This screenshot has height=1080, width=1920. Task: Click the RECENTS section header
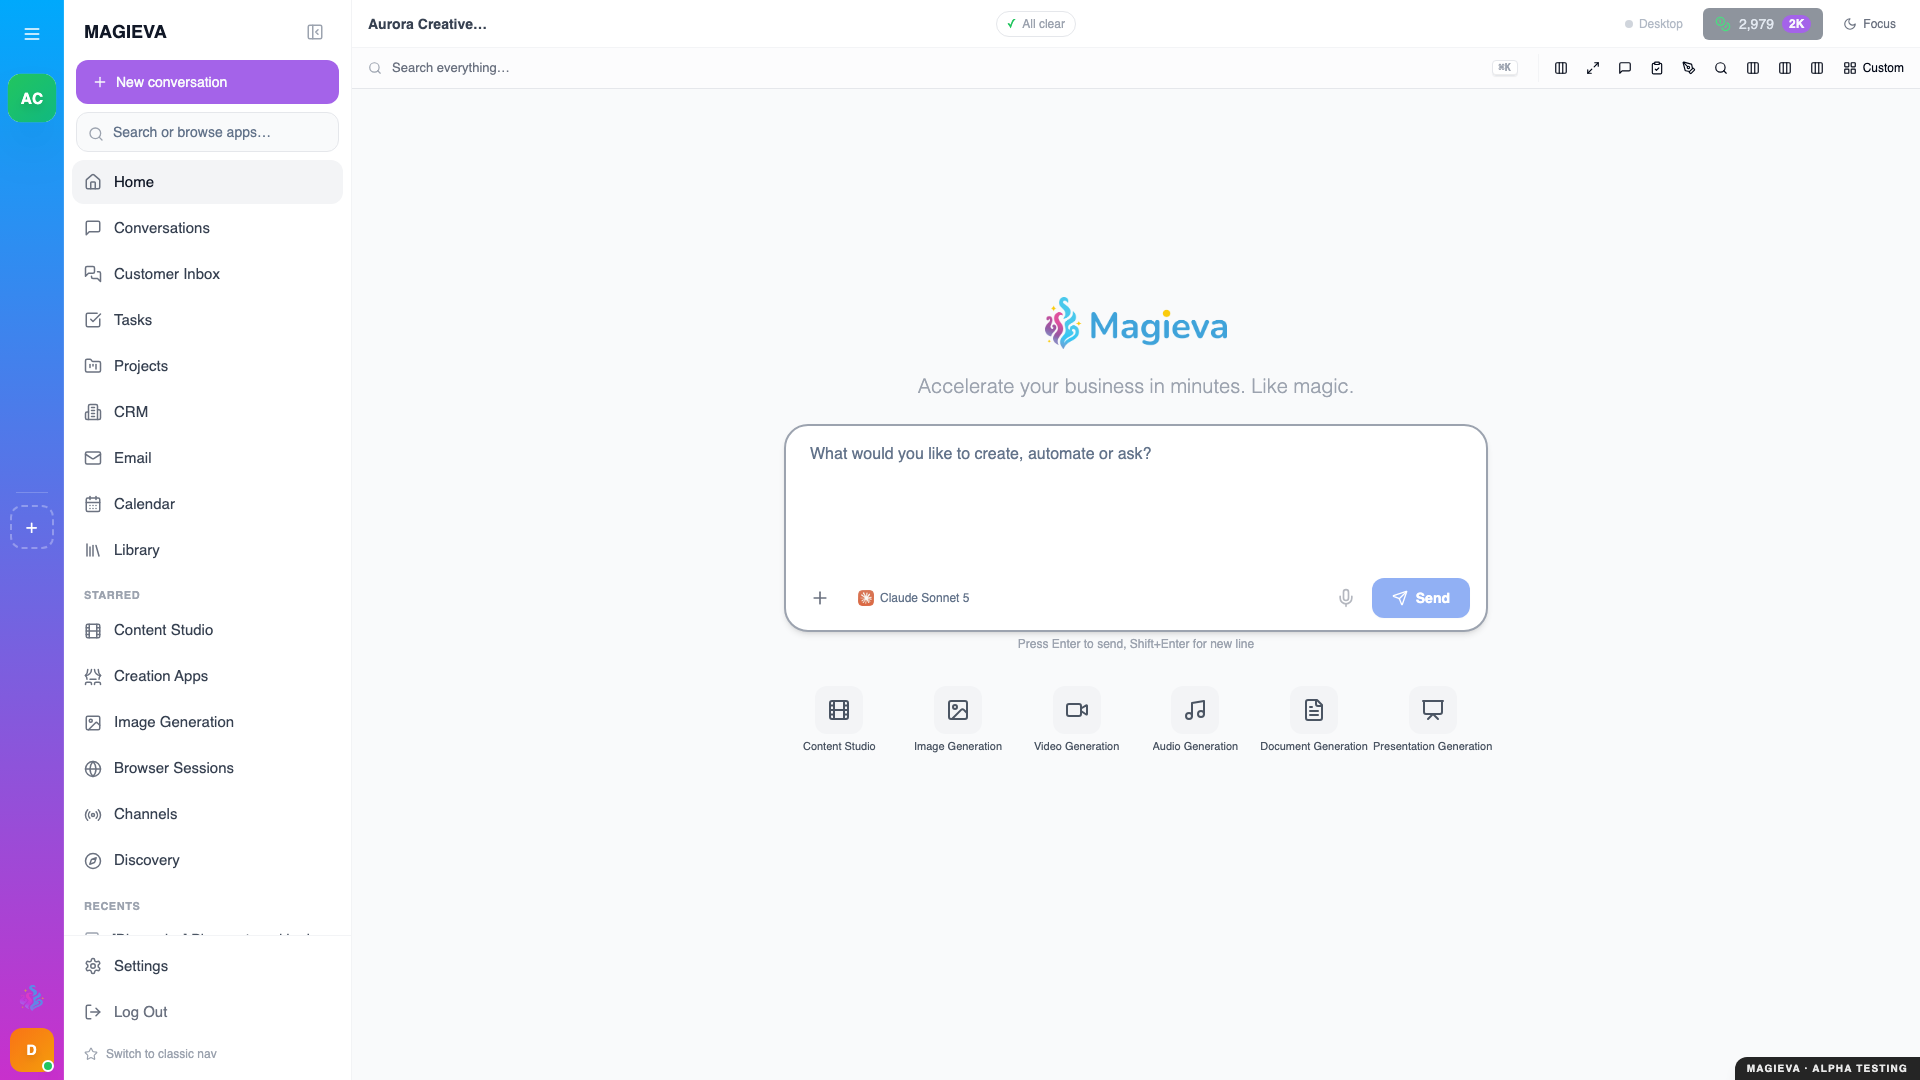click(x=112, y=906)
